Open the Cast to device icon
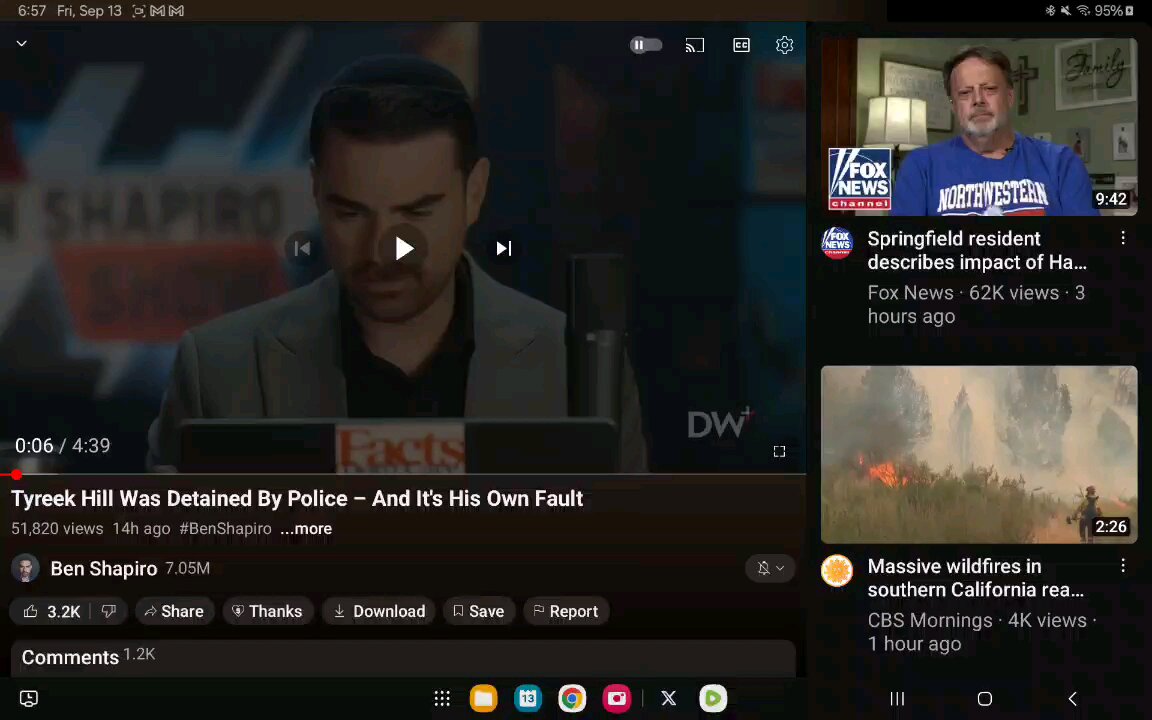The height and width of the screenshot is (720, 1152). click(x=694, y=46)
